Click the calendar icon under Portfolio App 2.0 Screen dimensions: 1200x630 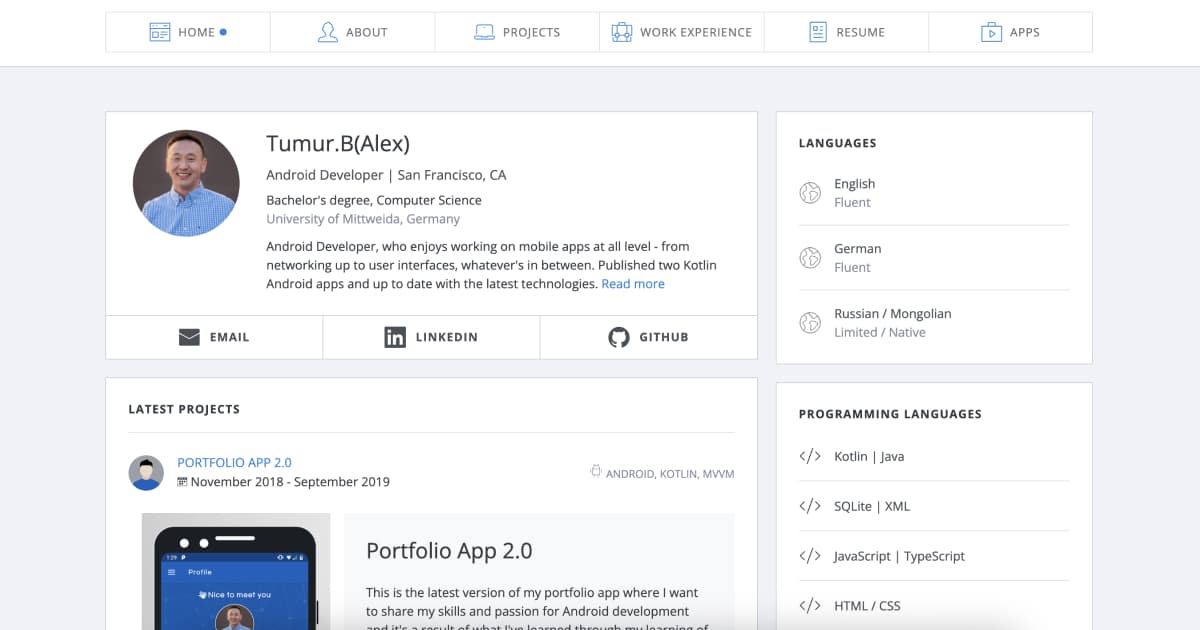pyautogui.click(x=181, y=481)
